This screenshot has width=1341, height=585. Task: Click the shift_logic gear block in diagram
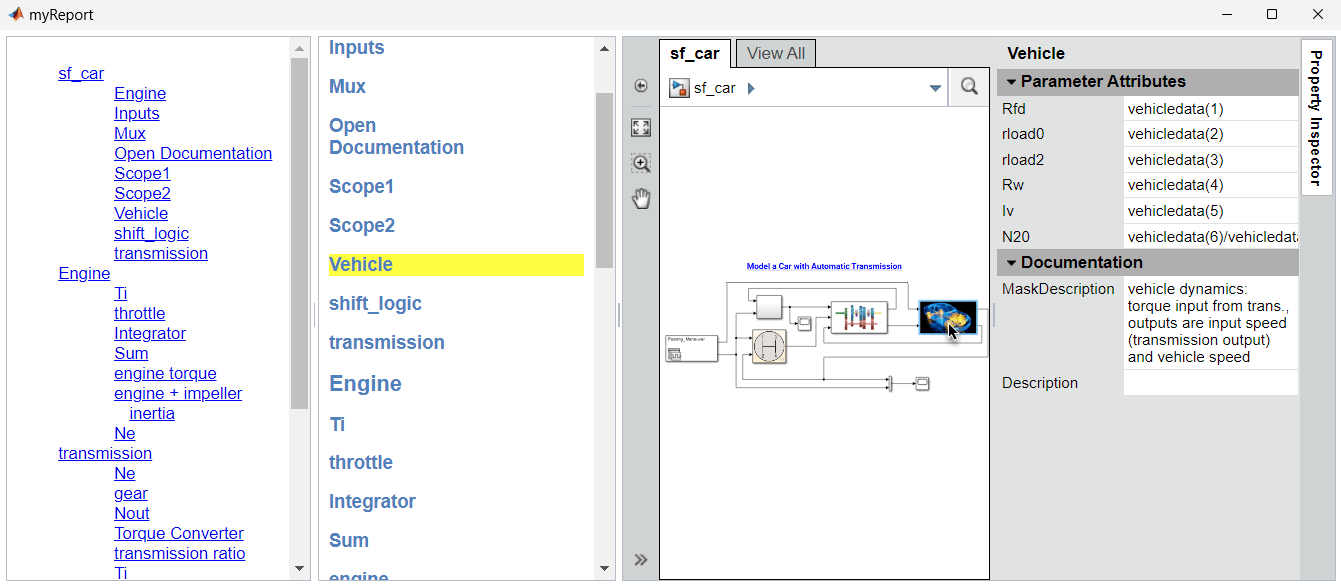click(769, 346)
